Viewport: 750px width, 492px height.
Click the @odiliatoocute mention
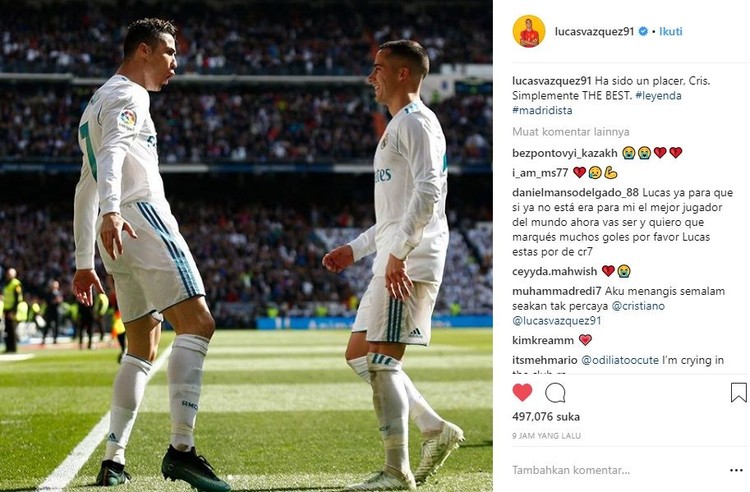tap(620, 360)
